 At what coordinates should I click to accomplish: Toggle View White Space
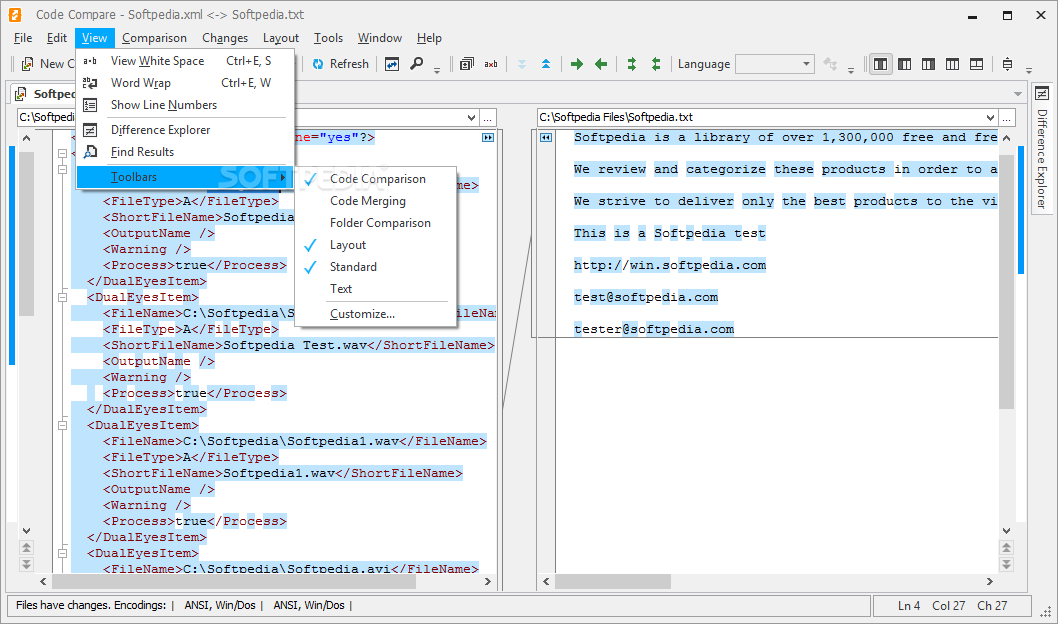click(186, 61)
